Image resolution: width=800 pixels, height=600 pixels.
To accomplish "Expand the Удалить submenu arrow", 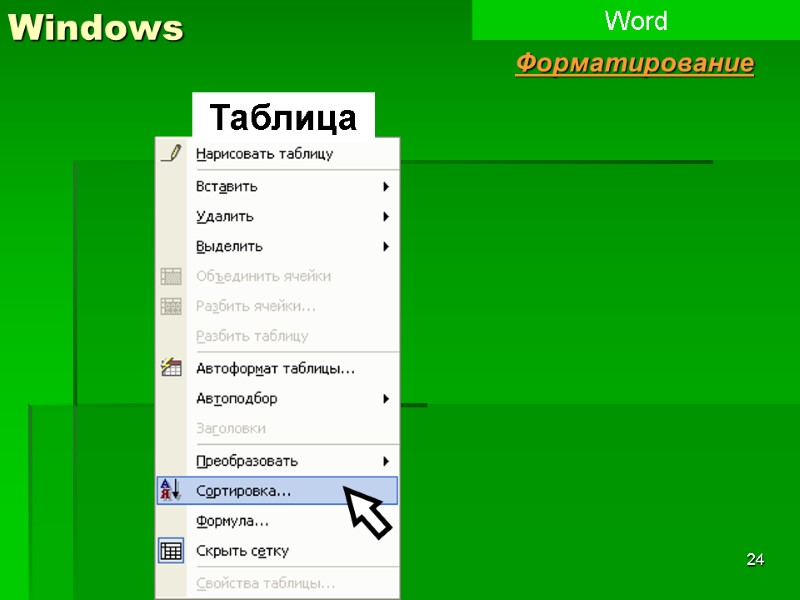I will pyautogui.click(x=386, y=217).
